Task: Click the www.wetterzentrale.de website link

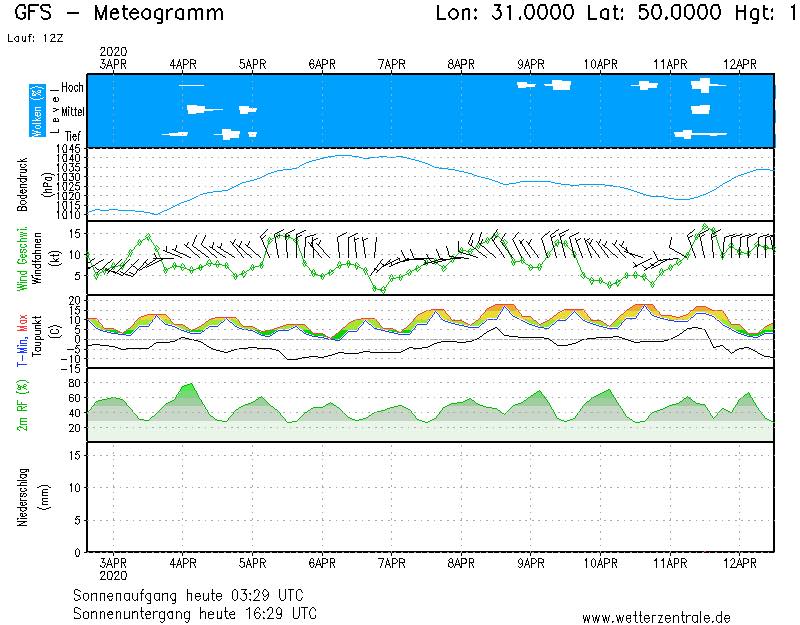Action: point(656,617)
